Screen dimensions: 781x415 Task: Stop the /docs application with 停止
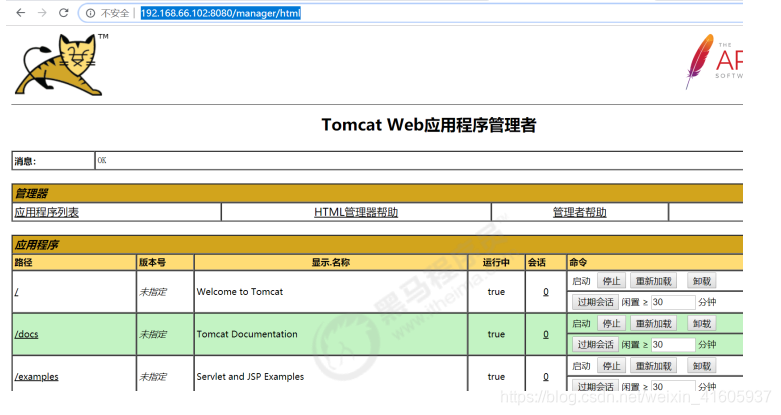tap(612, 323)
